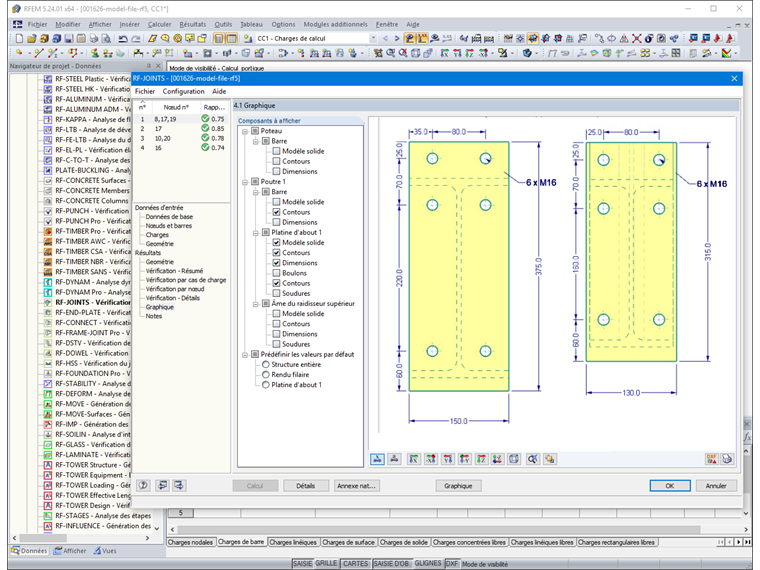Collapse the Poteau tree node
This screenshot has width=760, height=570.
[242, 131]
